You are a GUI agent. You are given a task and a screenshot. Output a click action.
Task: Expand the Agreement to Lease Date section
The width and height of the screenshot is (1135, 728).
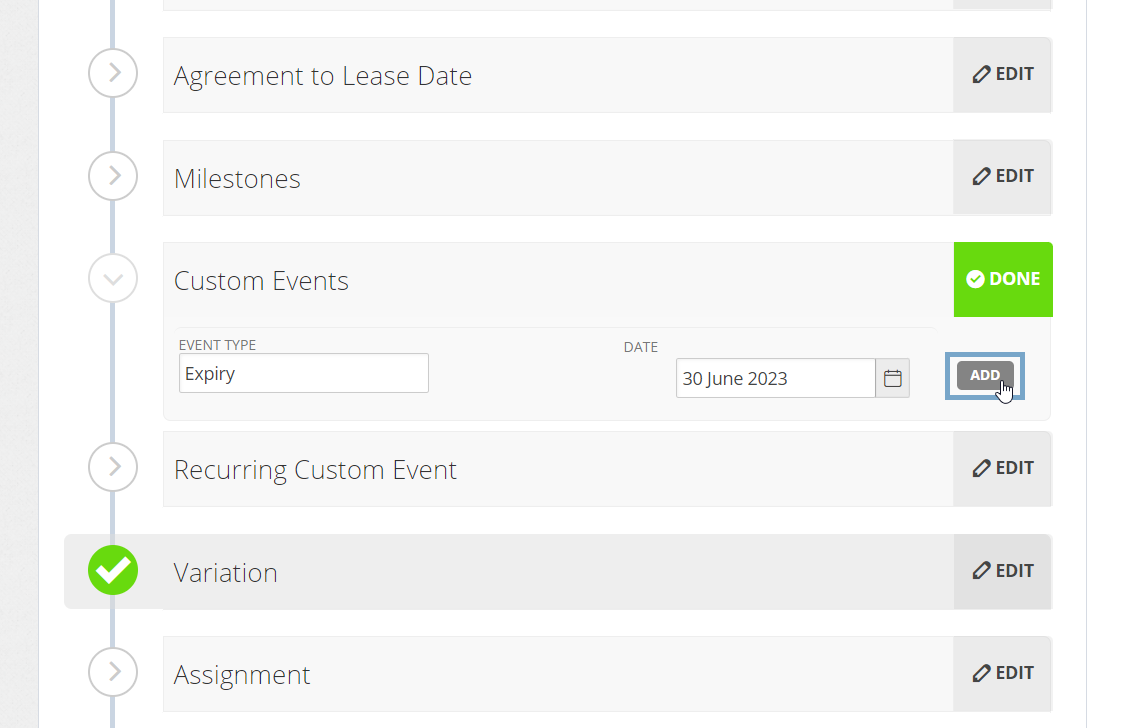[x=113, y=73]
